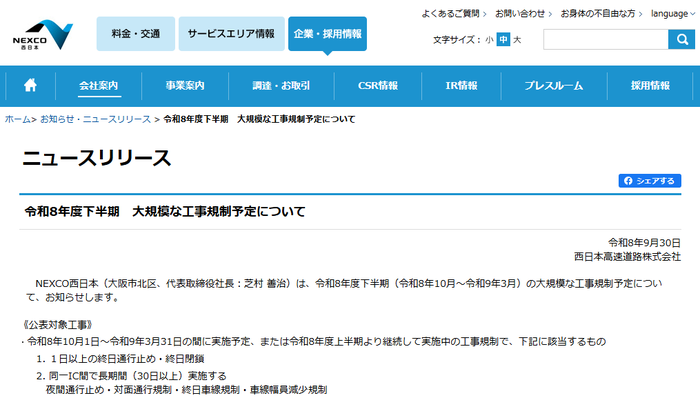Go to ホーム breadcrumb link

[17, 119]
